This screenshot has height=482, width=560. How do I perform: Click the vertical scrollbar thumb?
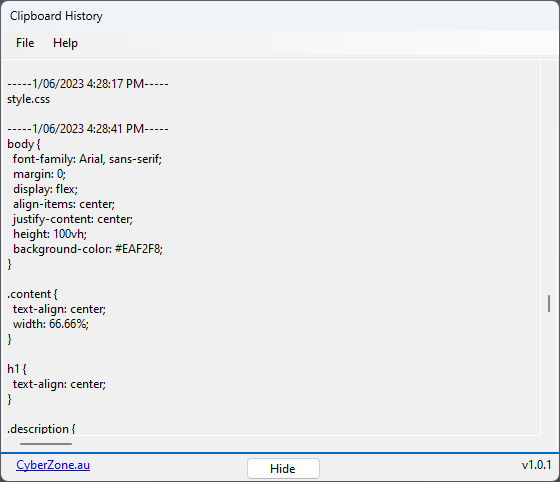[549, 303]
